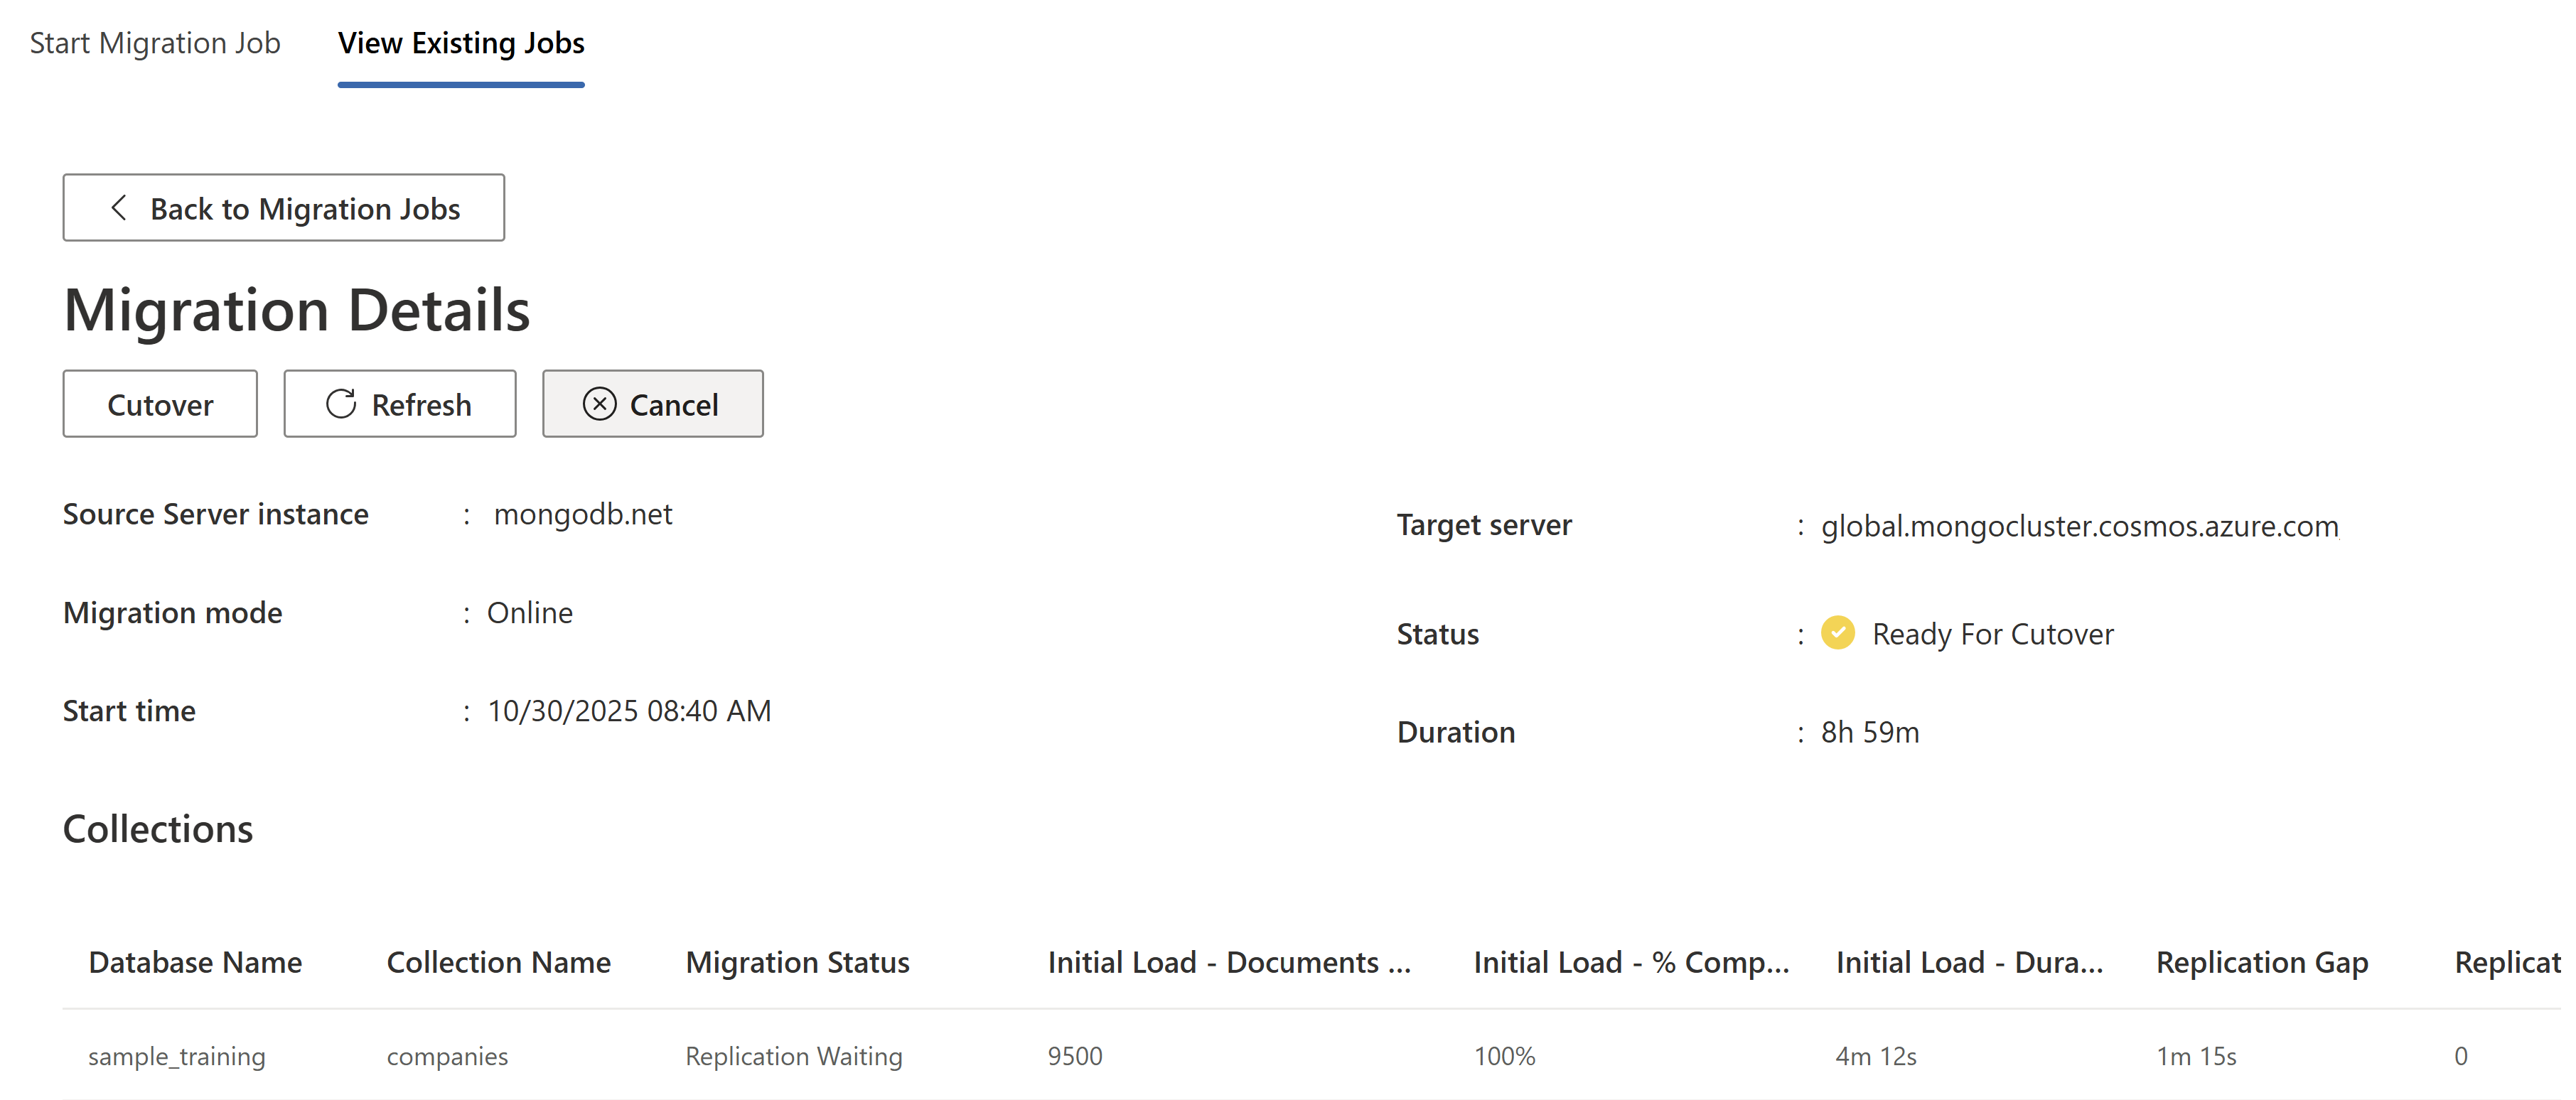Click the back chevron arrow icon
This screenshot has width=2576, height=1100.
(118, 208)
